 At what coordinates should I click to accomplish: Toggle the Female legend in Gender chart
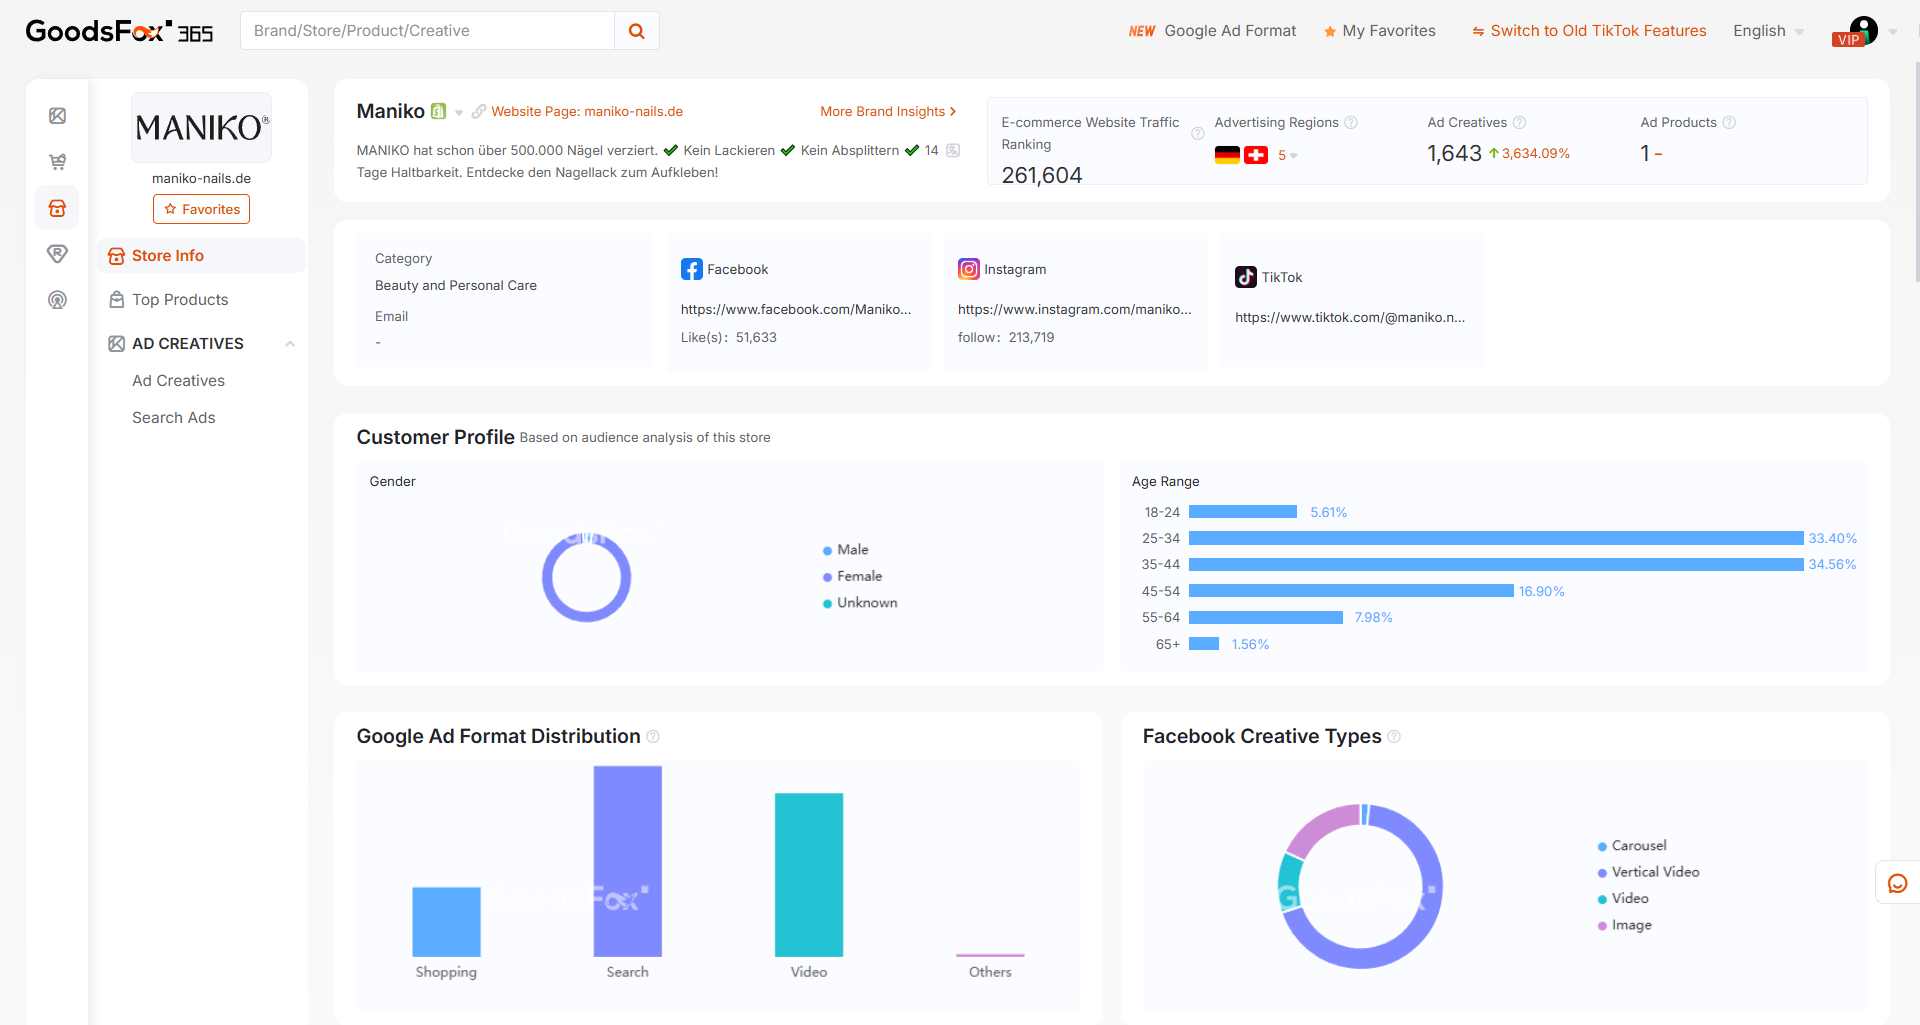853,577
